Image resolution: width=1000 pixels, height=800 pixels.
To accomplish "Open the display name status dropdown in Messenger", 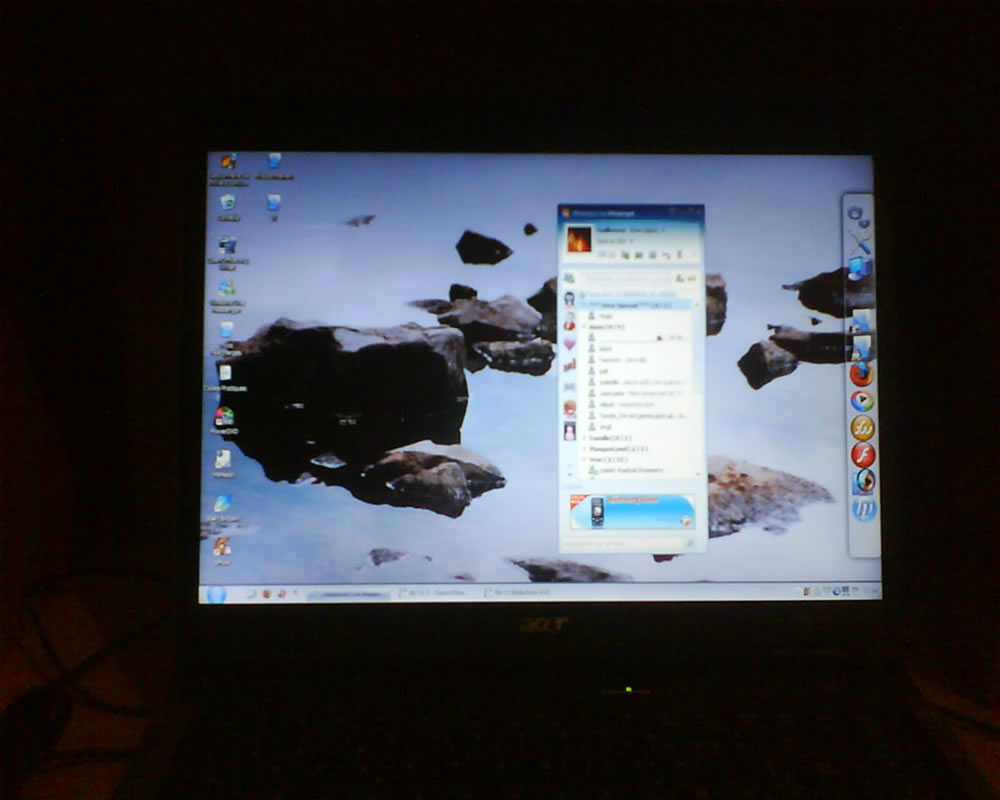I will (x=632, y=230).
